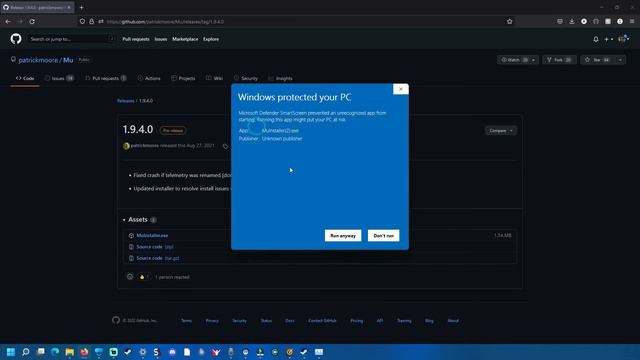Open the GitHub footer Privacy link
The height and width of the screenshot is (360, 640).
[212, 321]
